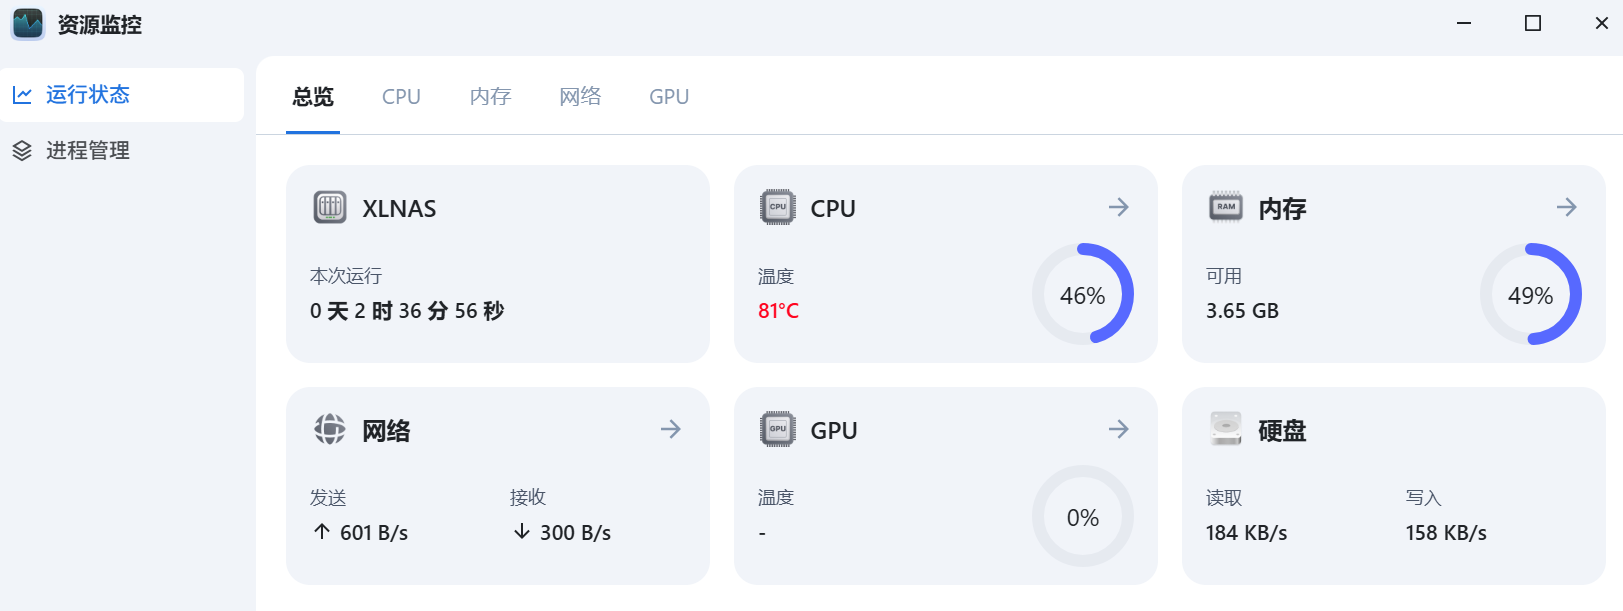Switch to the 内存 tab

point(490,97)
